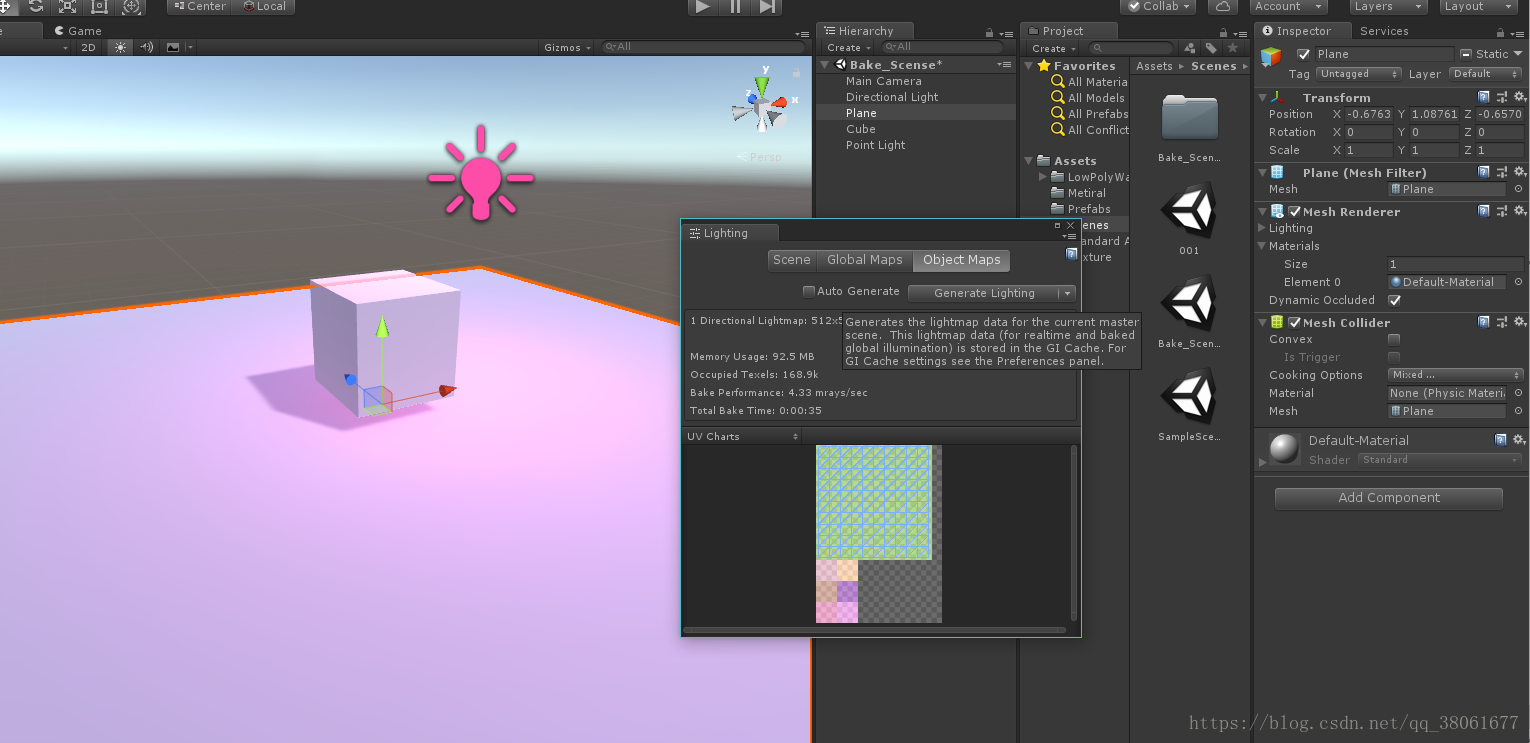Toggle the Plane active checkbox
The height and width of the screenshot is (743, 1530).
click(x=1303, y=54)
